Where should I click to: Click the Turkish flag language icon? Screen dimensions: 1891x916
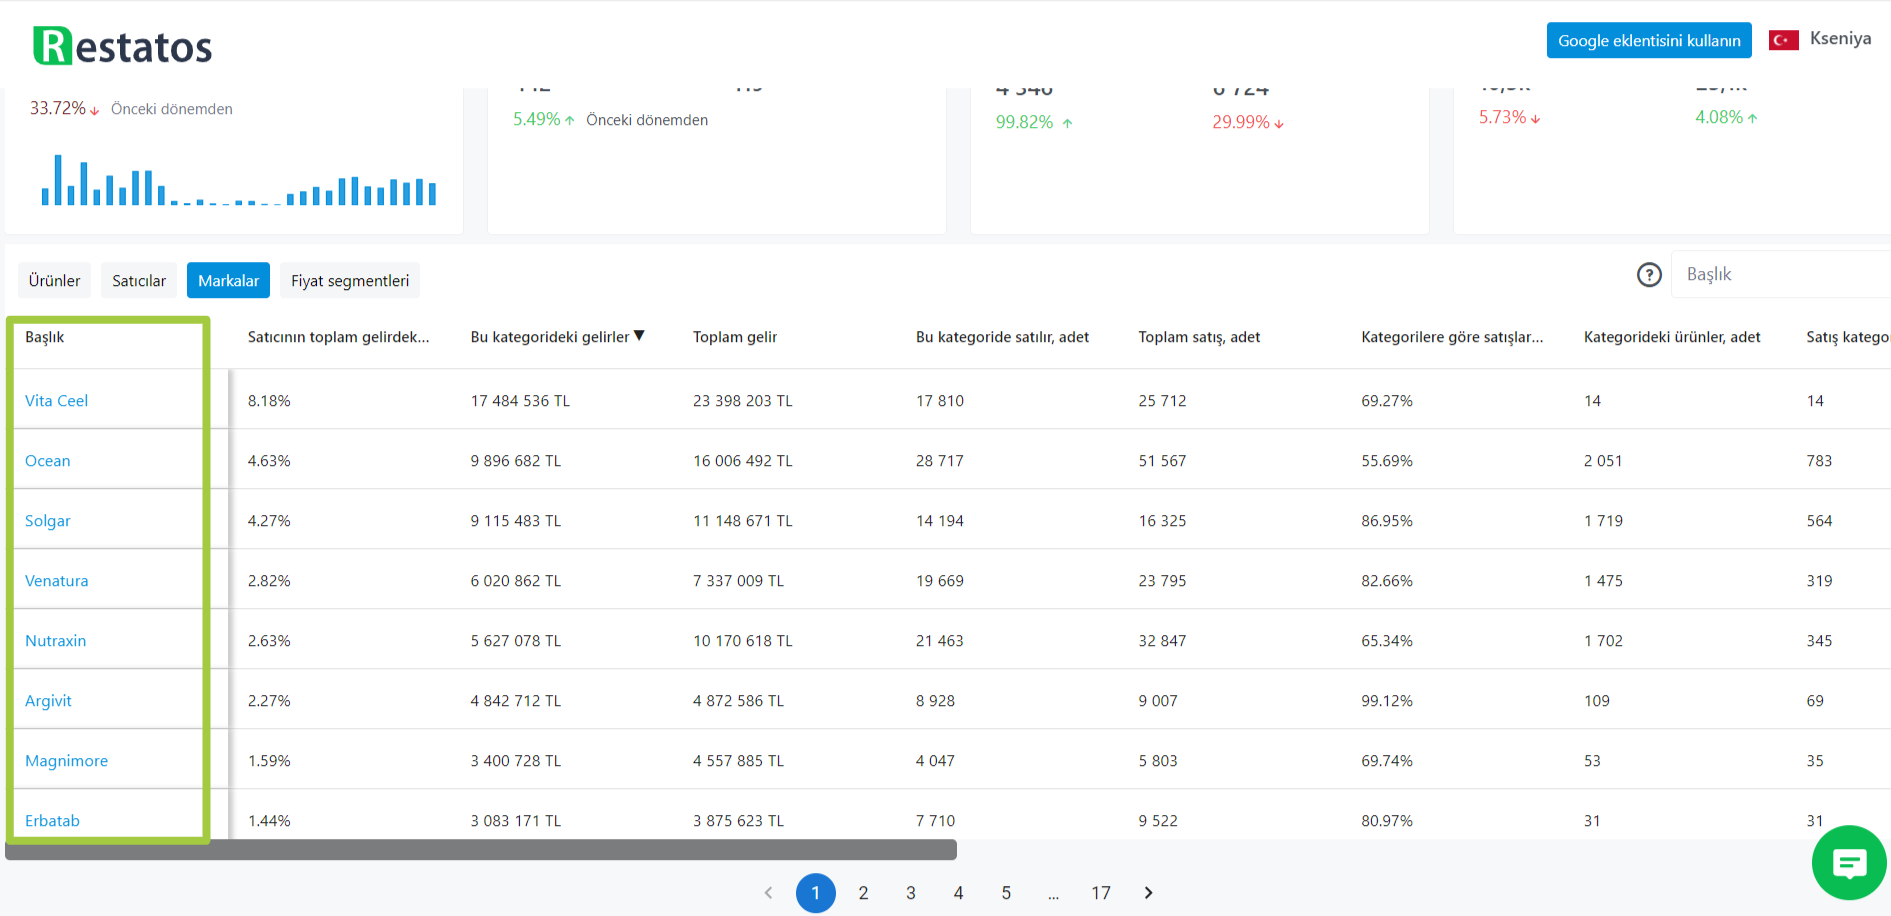click(x=1784, y=40)
